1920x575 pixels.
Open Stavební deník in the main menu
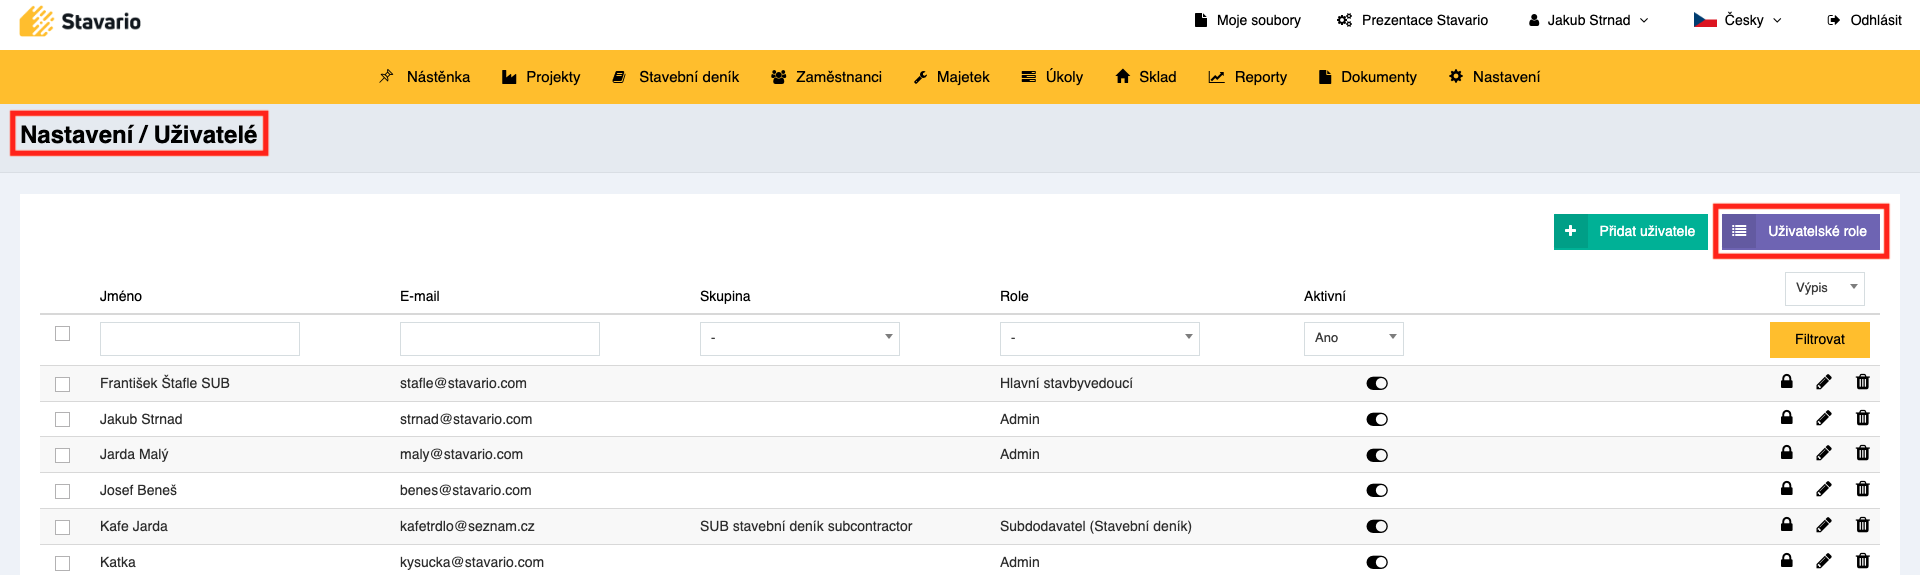[x=676, y=77]
